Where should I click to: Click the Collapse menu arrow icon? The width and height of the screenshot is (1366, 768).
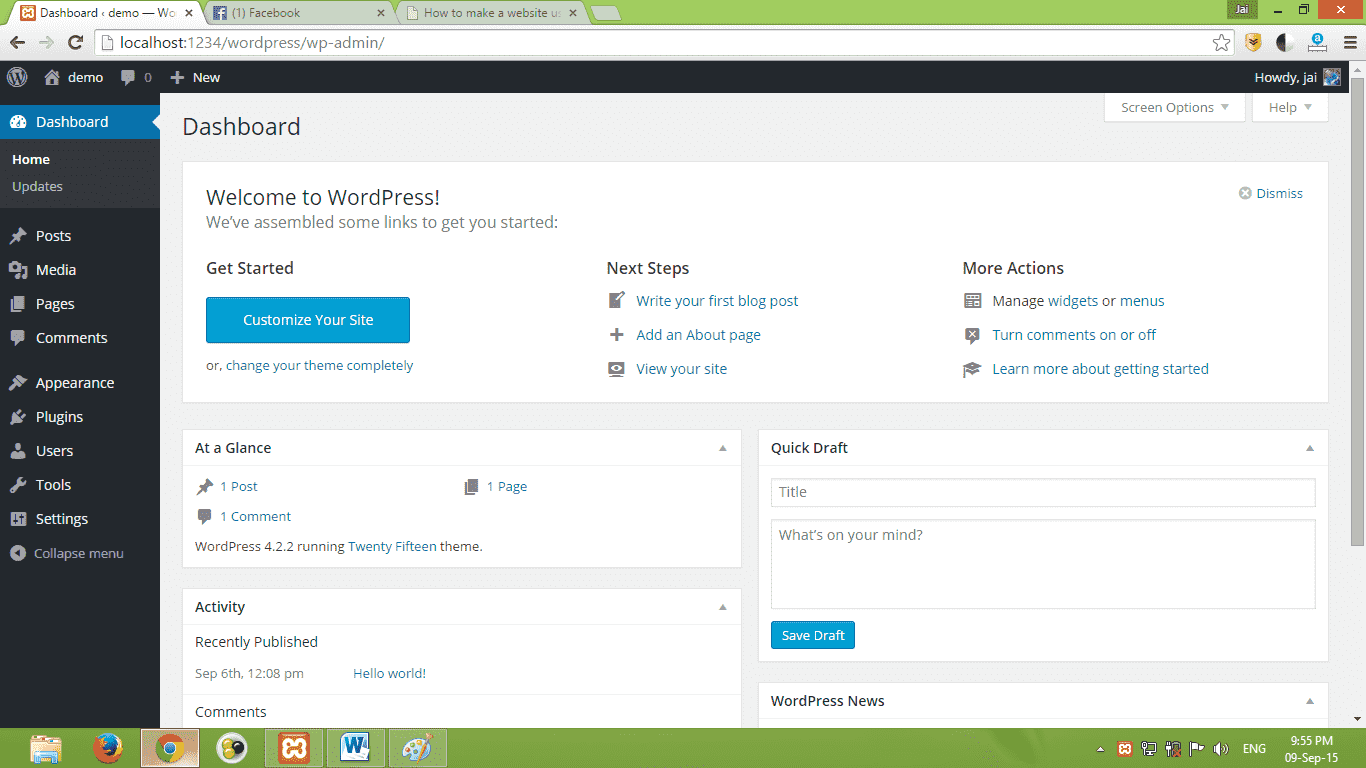pos(18,553)
